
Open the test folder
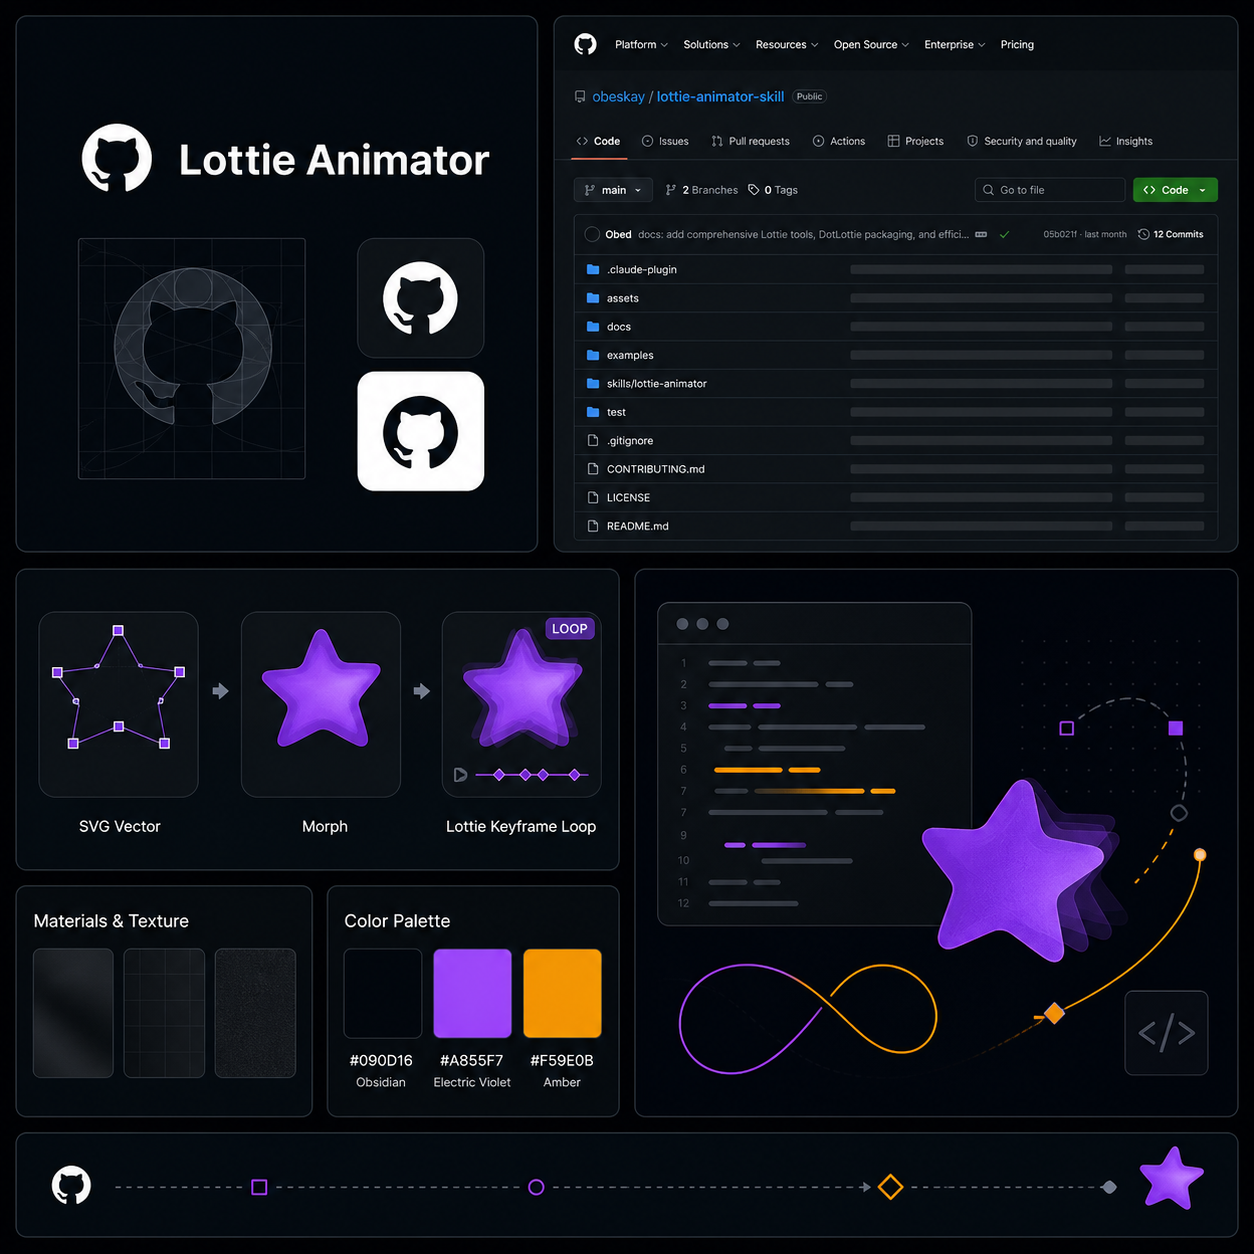[616, 412]
